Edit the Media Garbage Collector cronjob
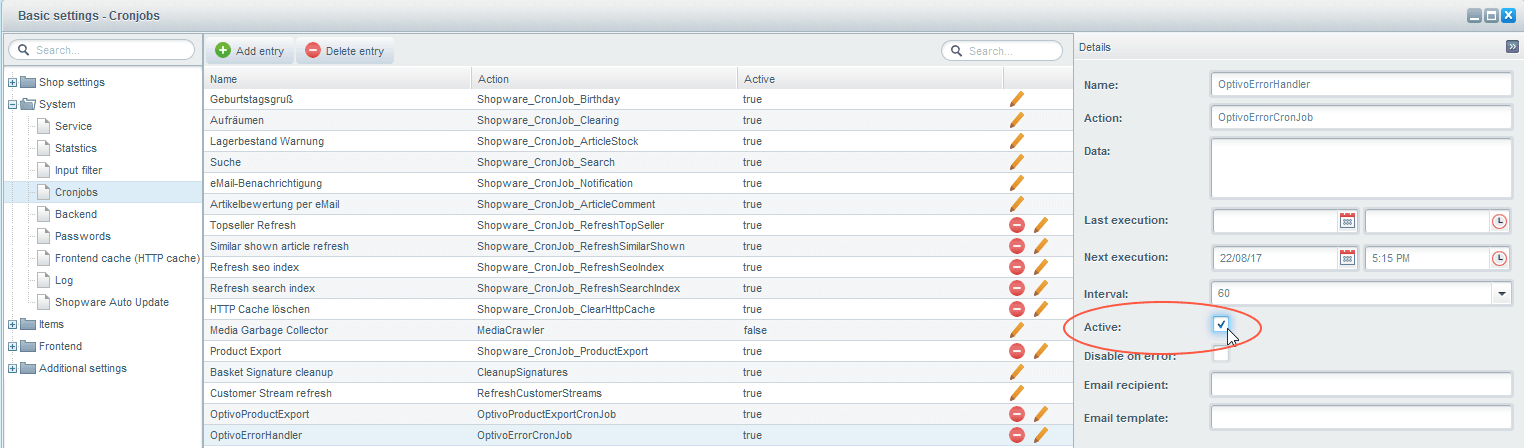Viewport: 1524px width, 448px height. click(x=1017, y=330)
